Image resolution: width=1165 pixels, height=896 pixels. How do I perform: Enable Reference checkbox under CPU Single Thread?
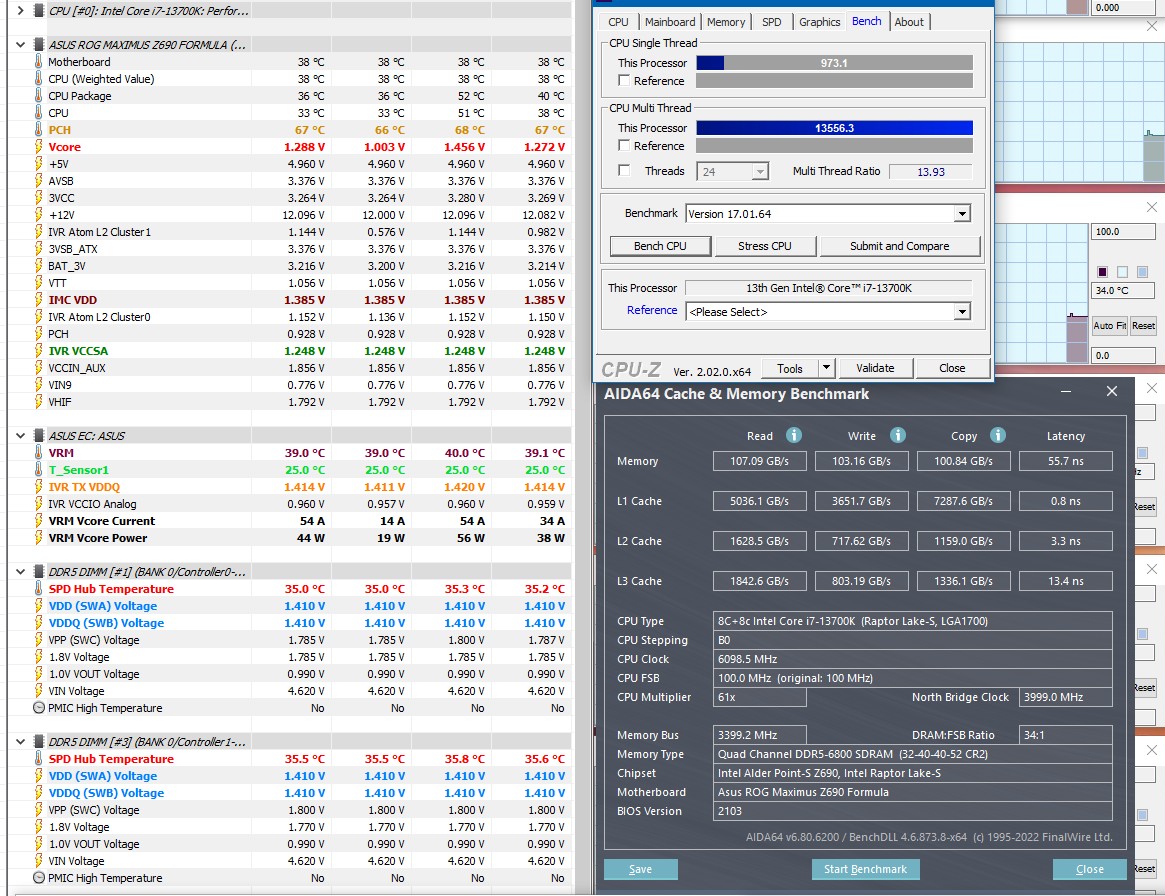coord(624,80)
